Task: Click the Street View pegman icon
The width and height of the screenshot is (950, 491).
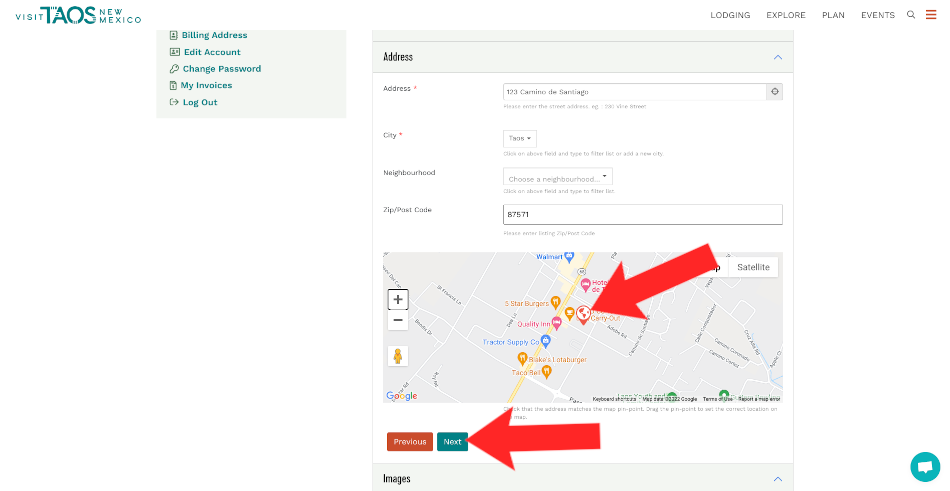Action: tap(398, 356)
